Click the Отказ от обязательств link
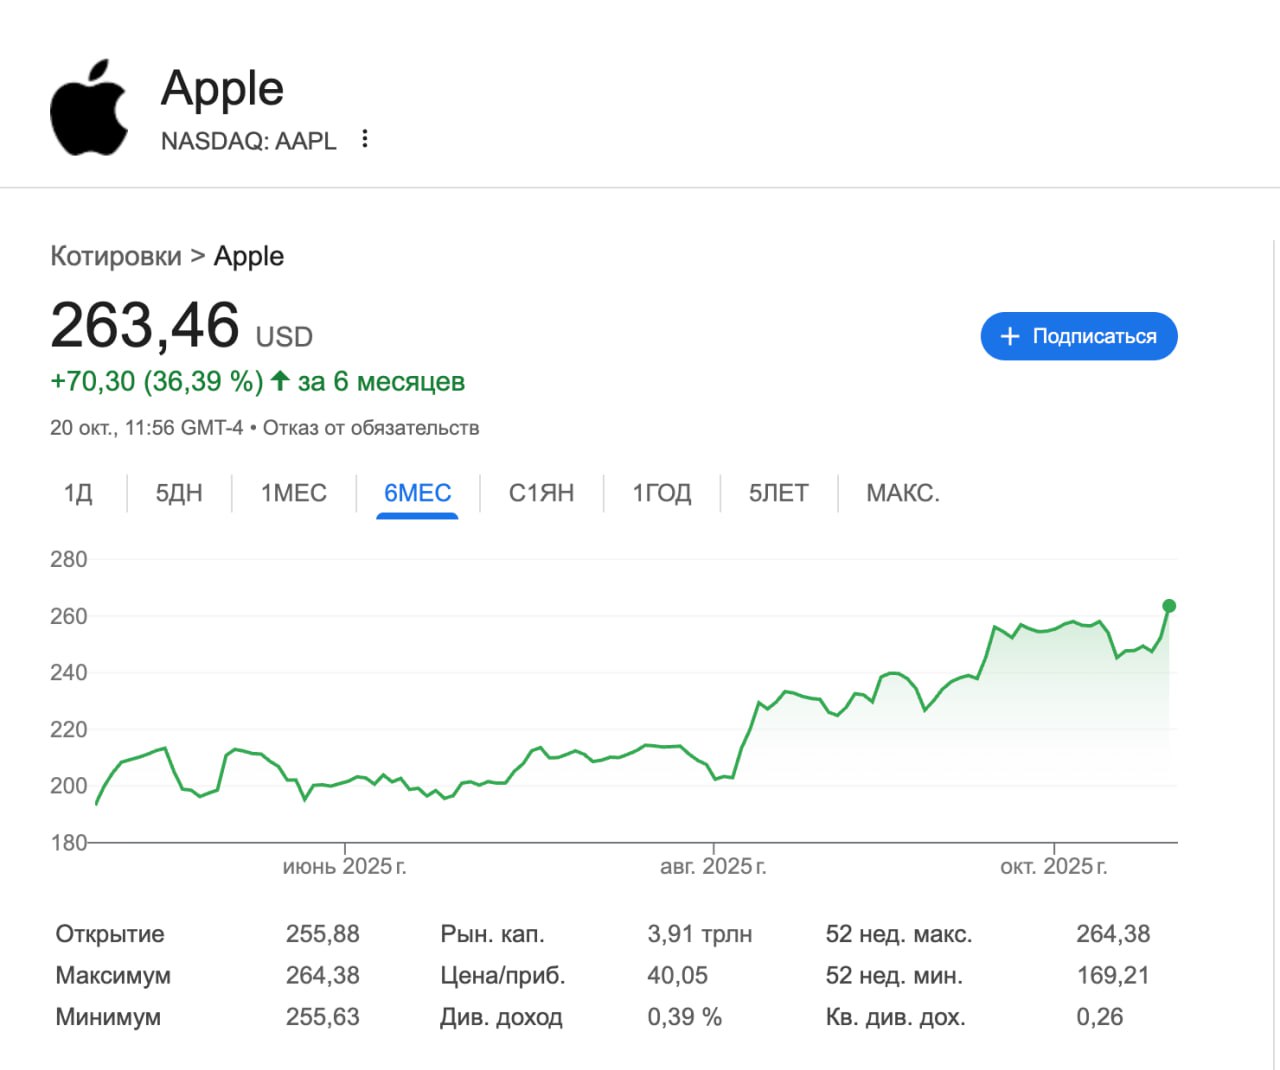The height and width of the screenshot is (1070, 1280). pos(371,428)
